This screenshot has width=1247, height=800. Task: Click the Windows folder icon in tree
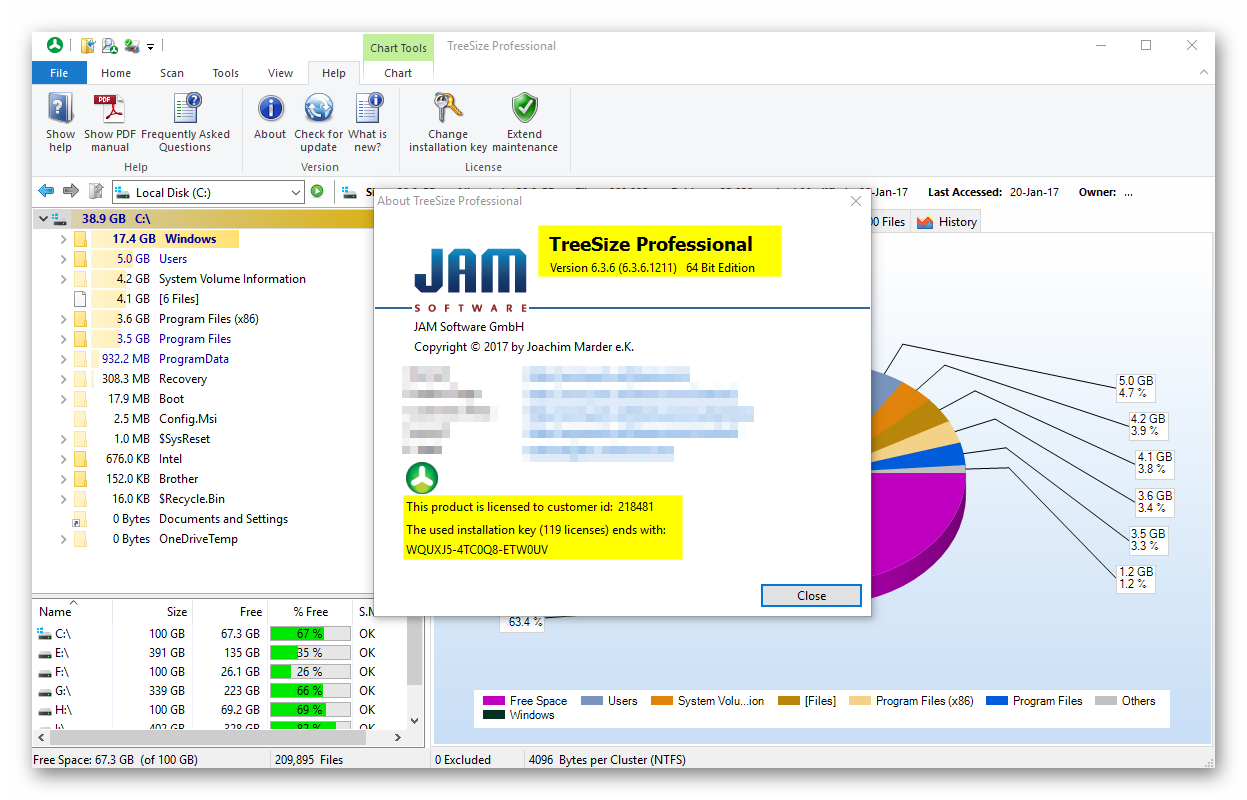[x=80, y=239]
